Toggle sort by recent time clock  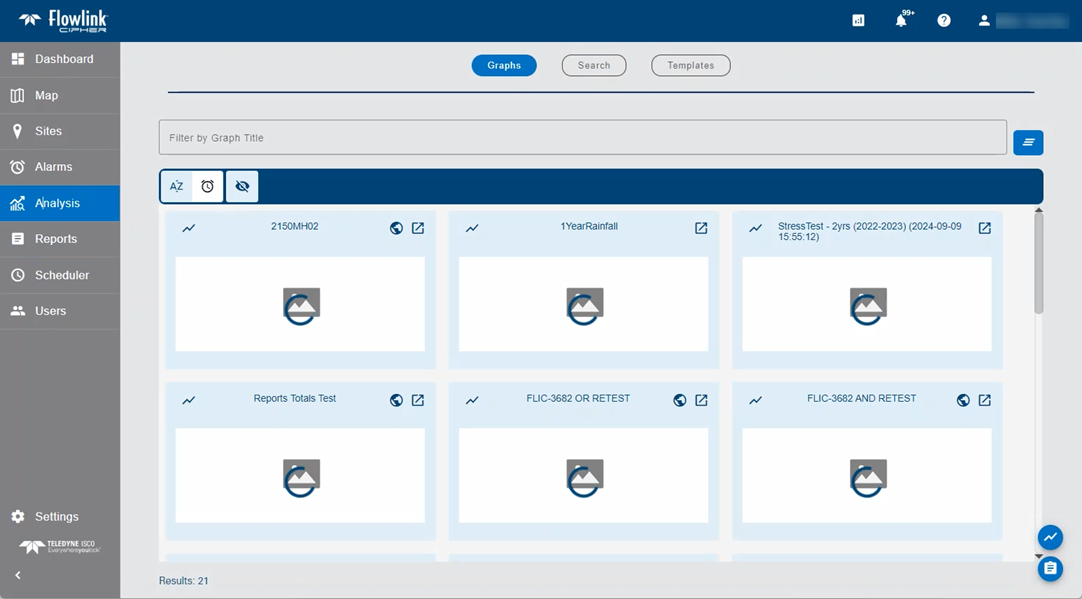(x=208, y=186)
